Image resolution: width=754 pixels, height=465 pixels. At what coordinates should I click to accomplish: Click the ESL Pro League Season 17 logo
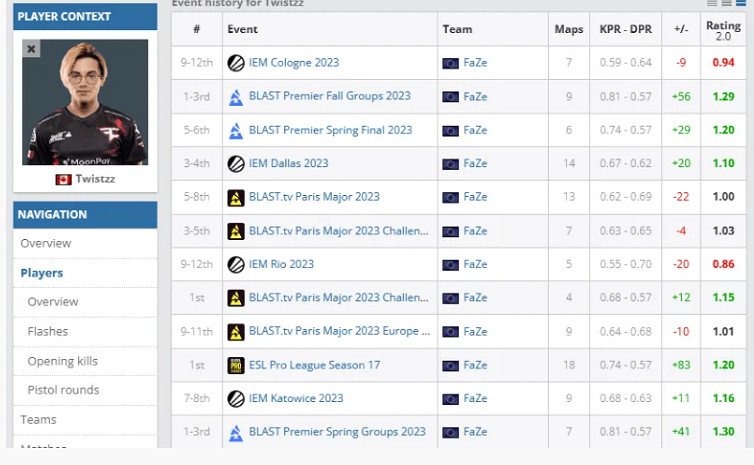click(x=236, y=365)
